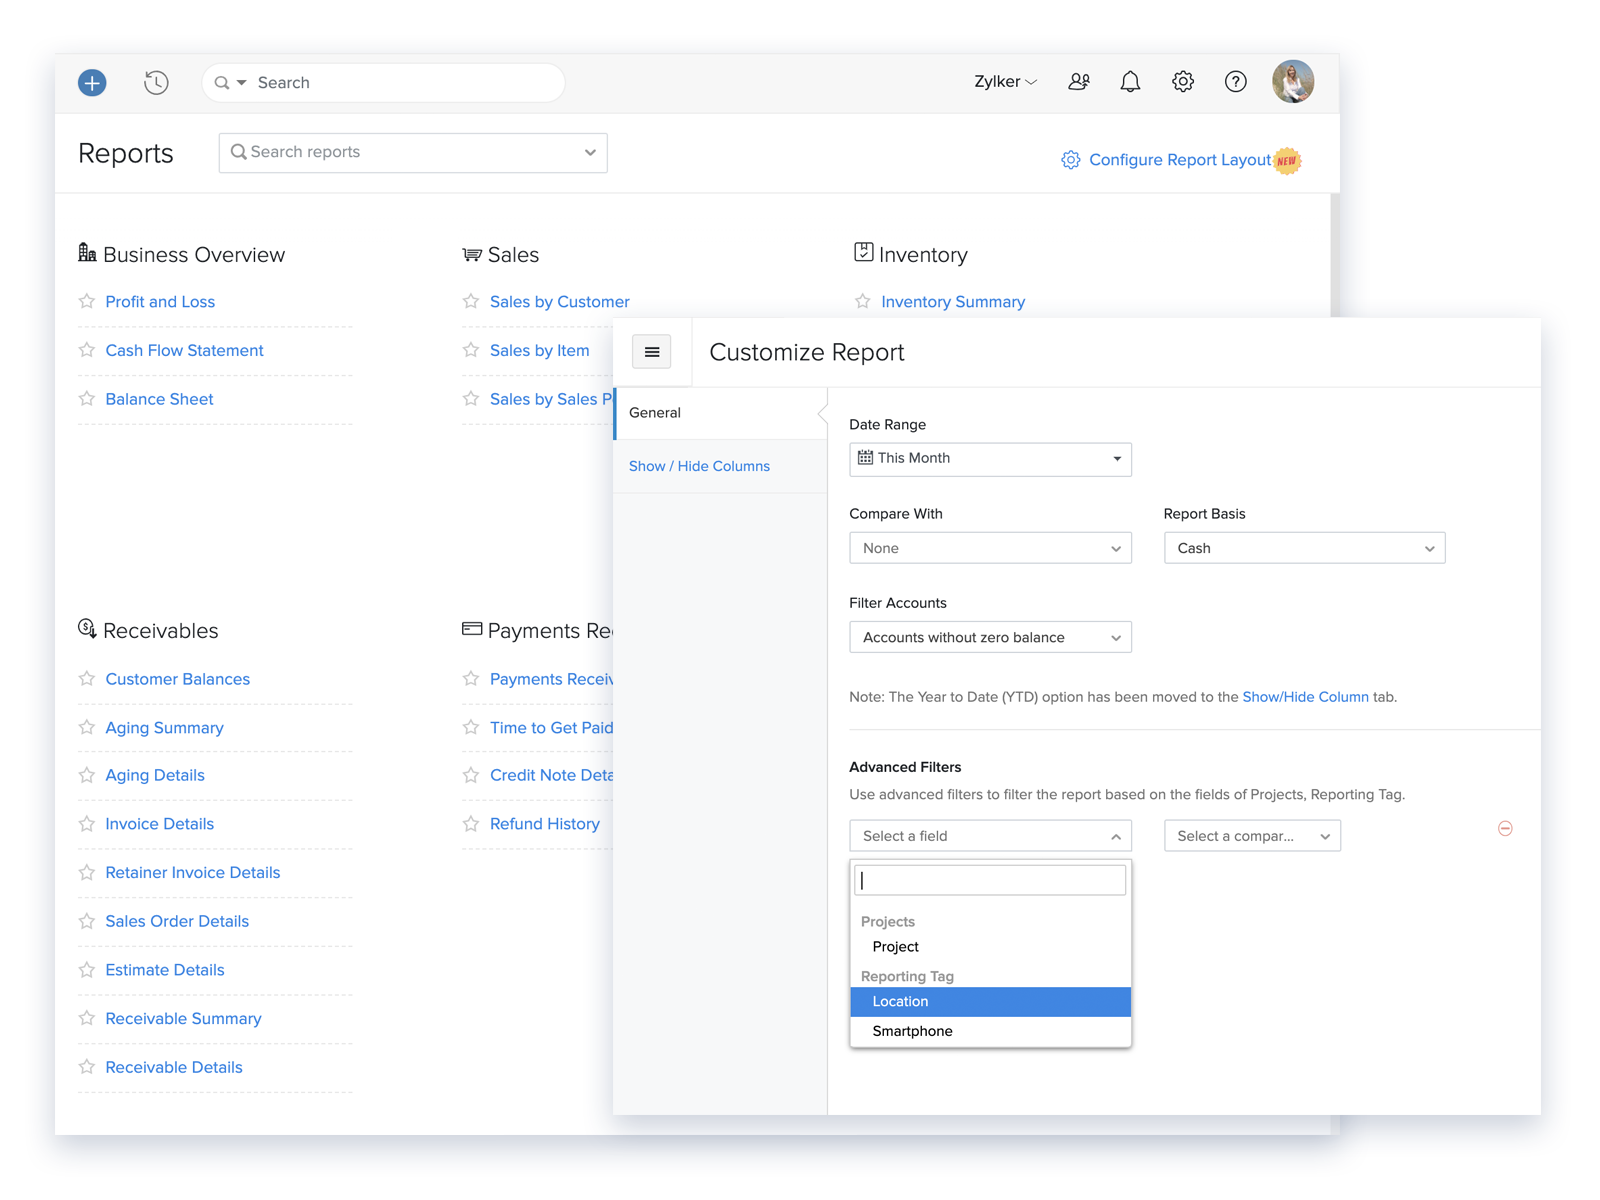Click the hamburger menu in Customize Report
The image size is (1600, 1200).
point(652,352)
